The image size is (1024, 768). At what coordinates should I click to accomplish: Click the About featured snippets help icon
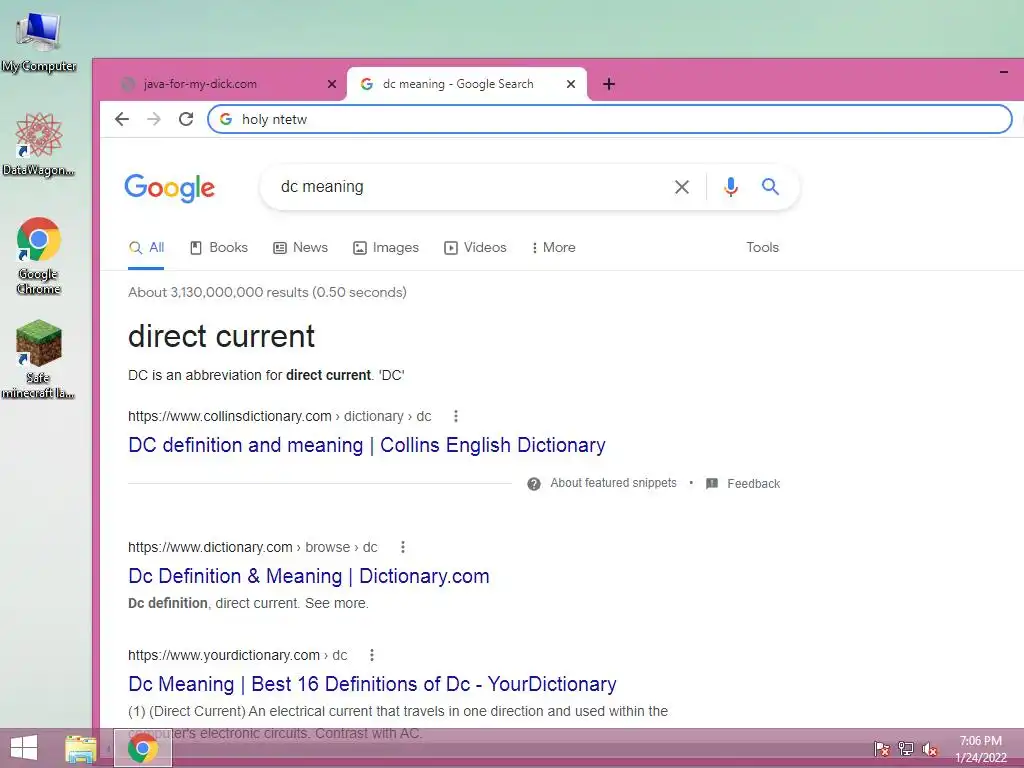534,483
